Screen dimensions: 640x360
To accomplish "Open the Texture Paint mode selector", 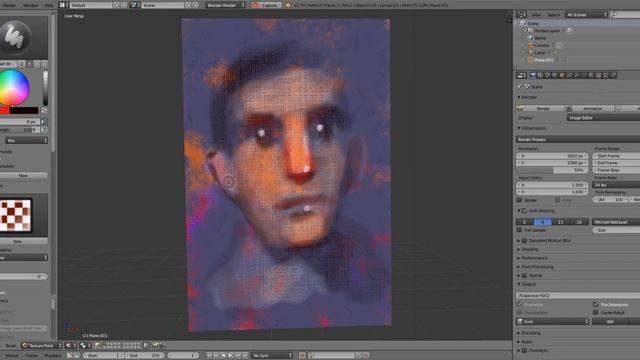I will 42,346.
